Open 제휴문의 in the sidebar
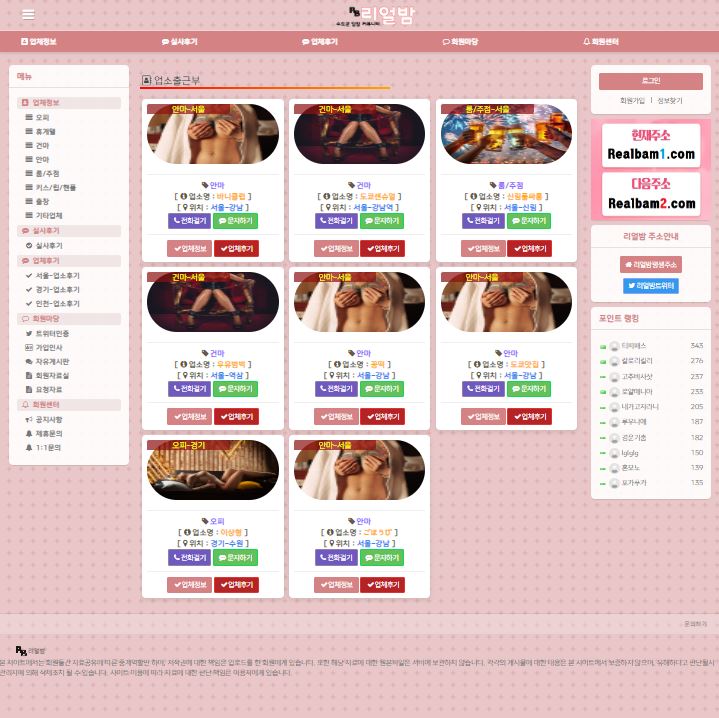 tap(44, 434)
